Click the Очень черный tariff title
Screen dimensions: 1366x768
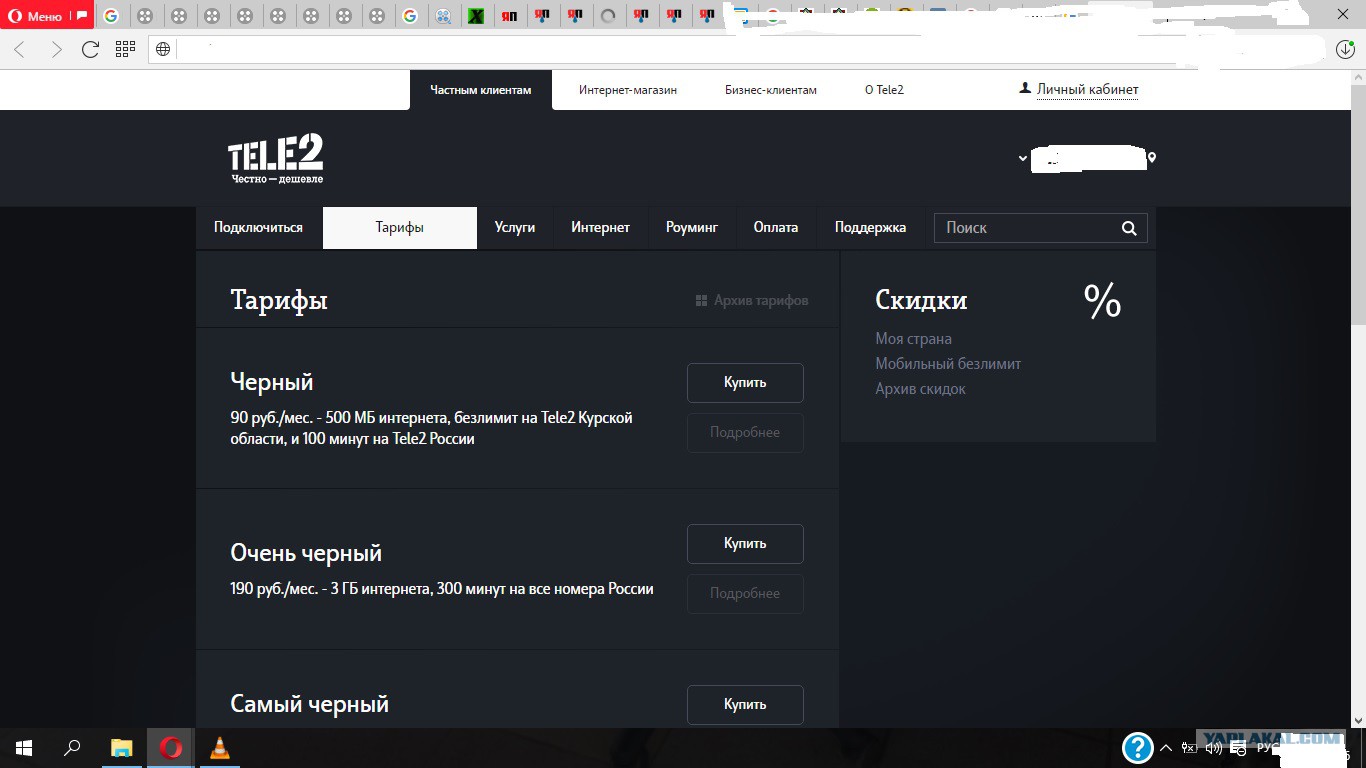(306, 553)
